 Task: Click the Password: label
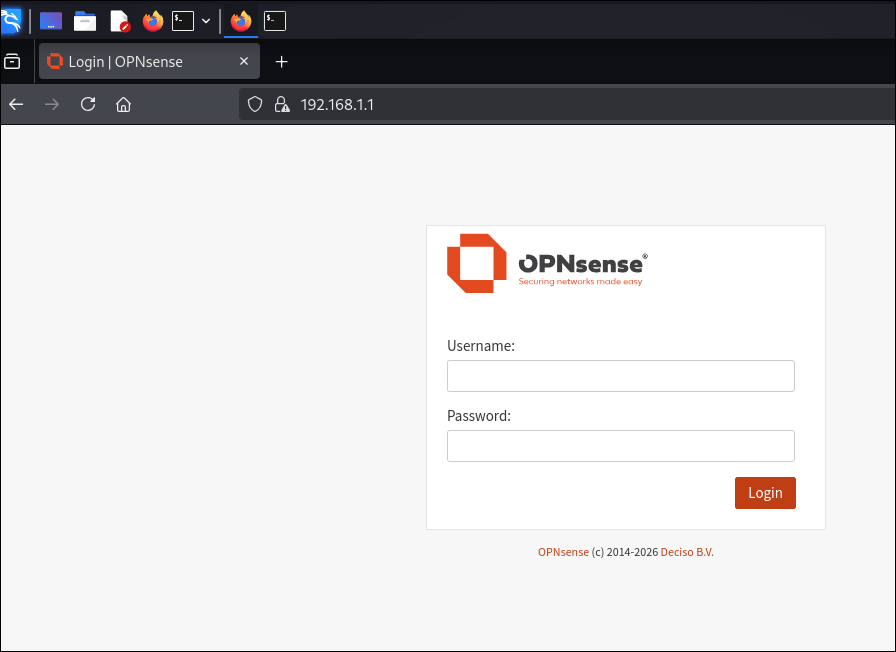(x=479, y=416)
